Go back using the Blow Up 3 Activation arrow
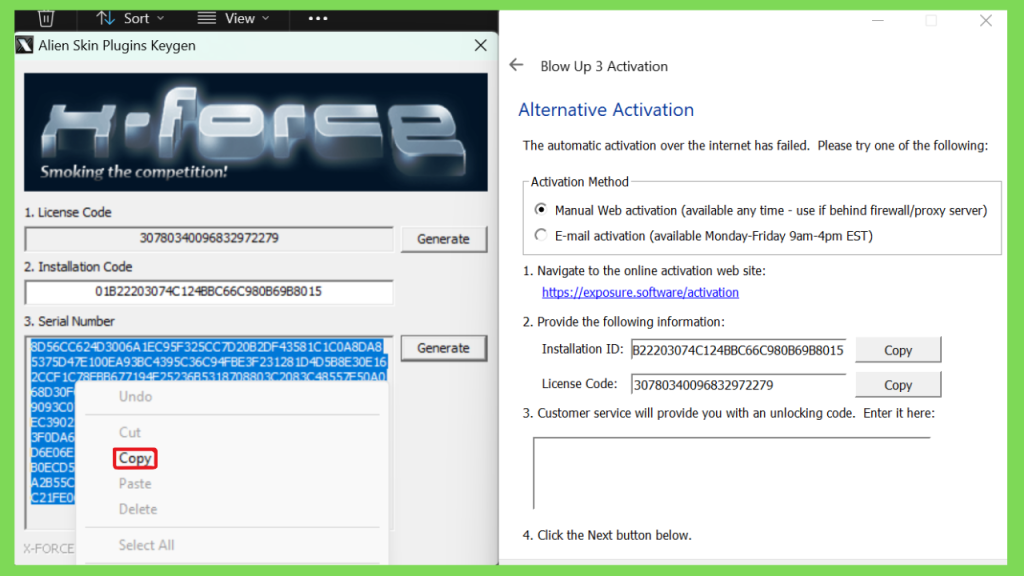 pos(517,65)
